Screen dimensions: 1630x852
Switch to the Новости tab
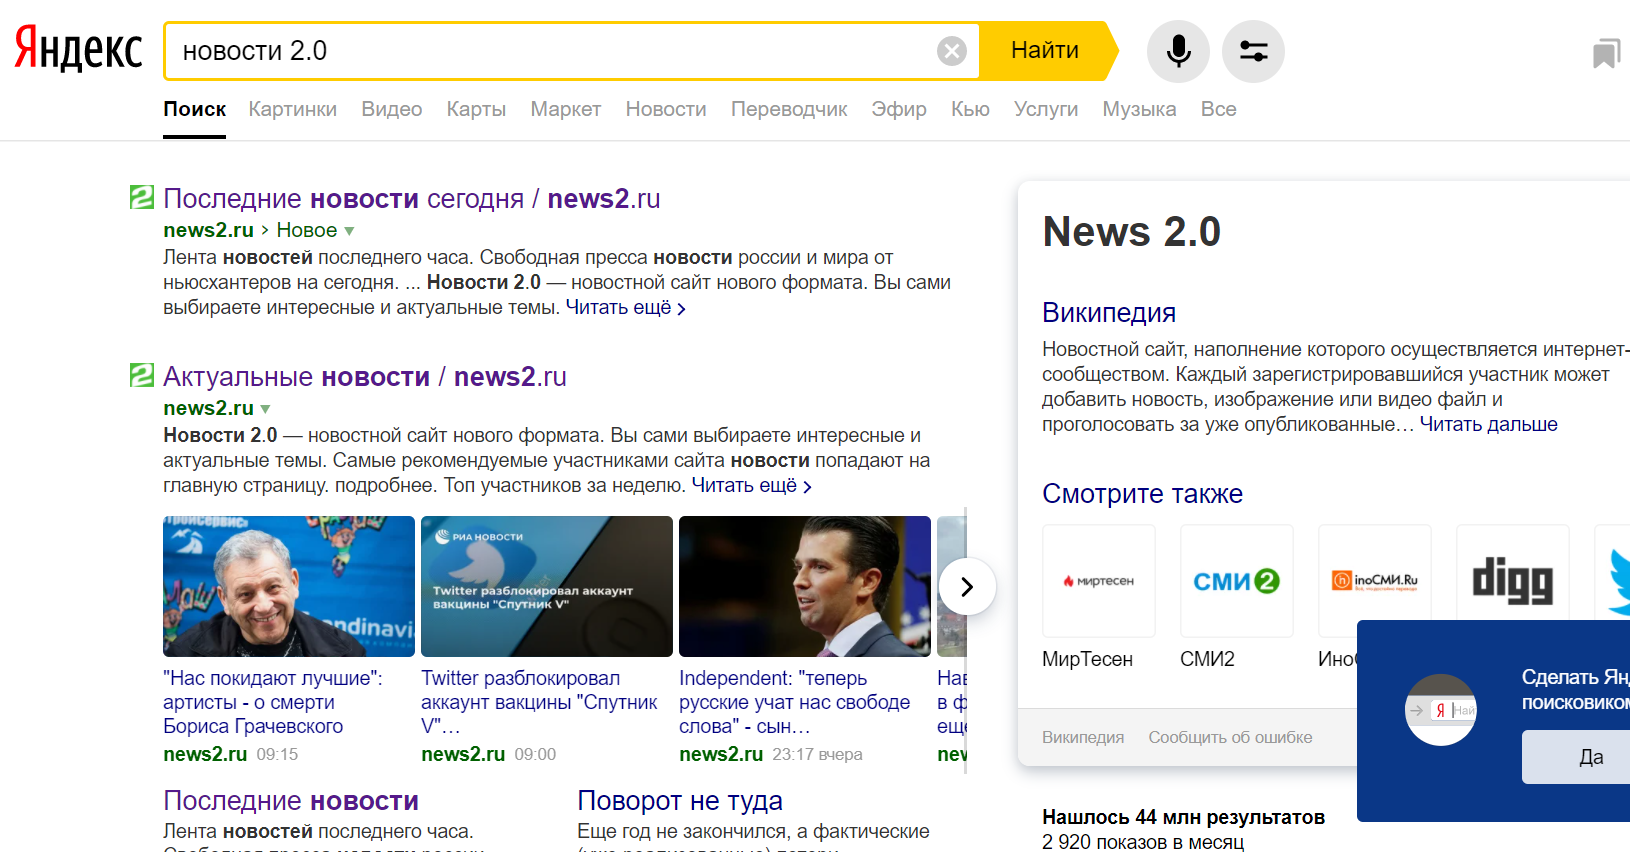click(x=666, y=109)
